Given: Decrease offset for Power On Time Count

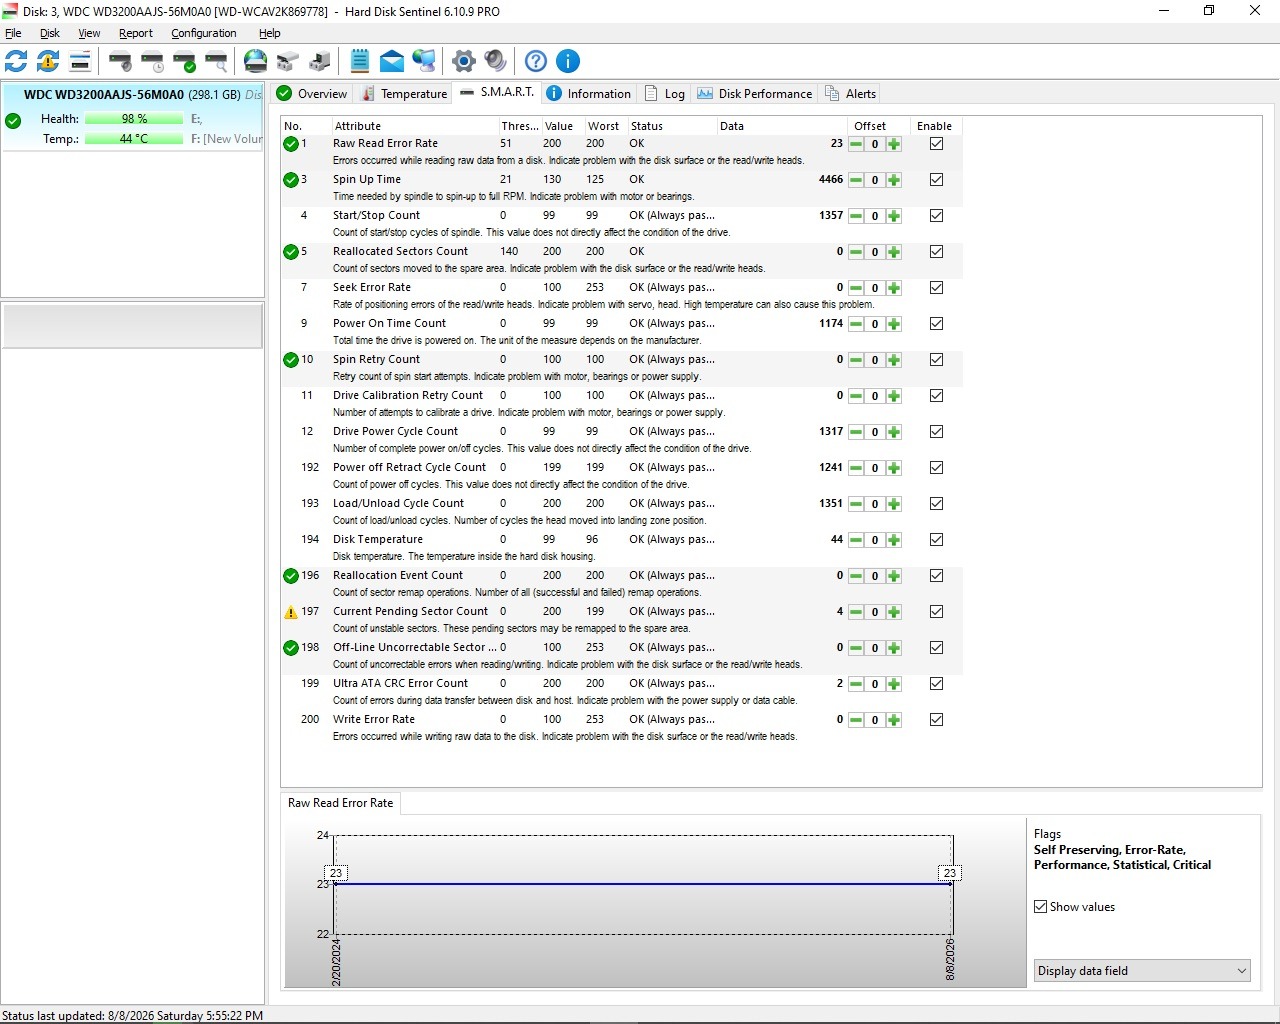Looking at the screenshot, I should [x=856, y=324].
